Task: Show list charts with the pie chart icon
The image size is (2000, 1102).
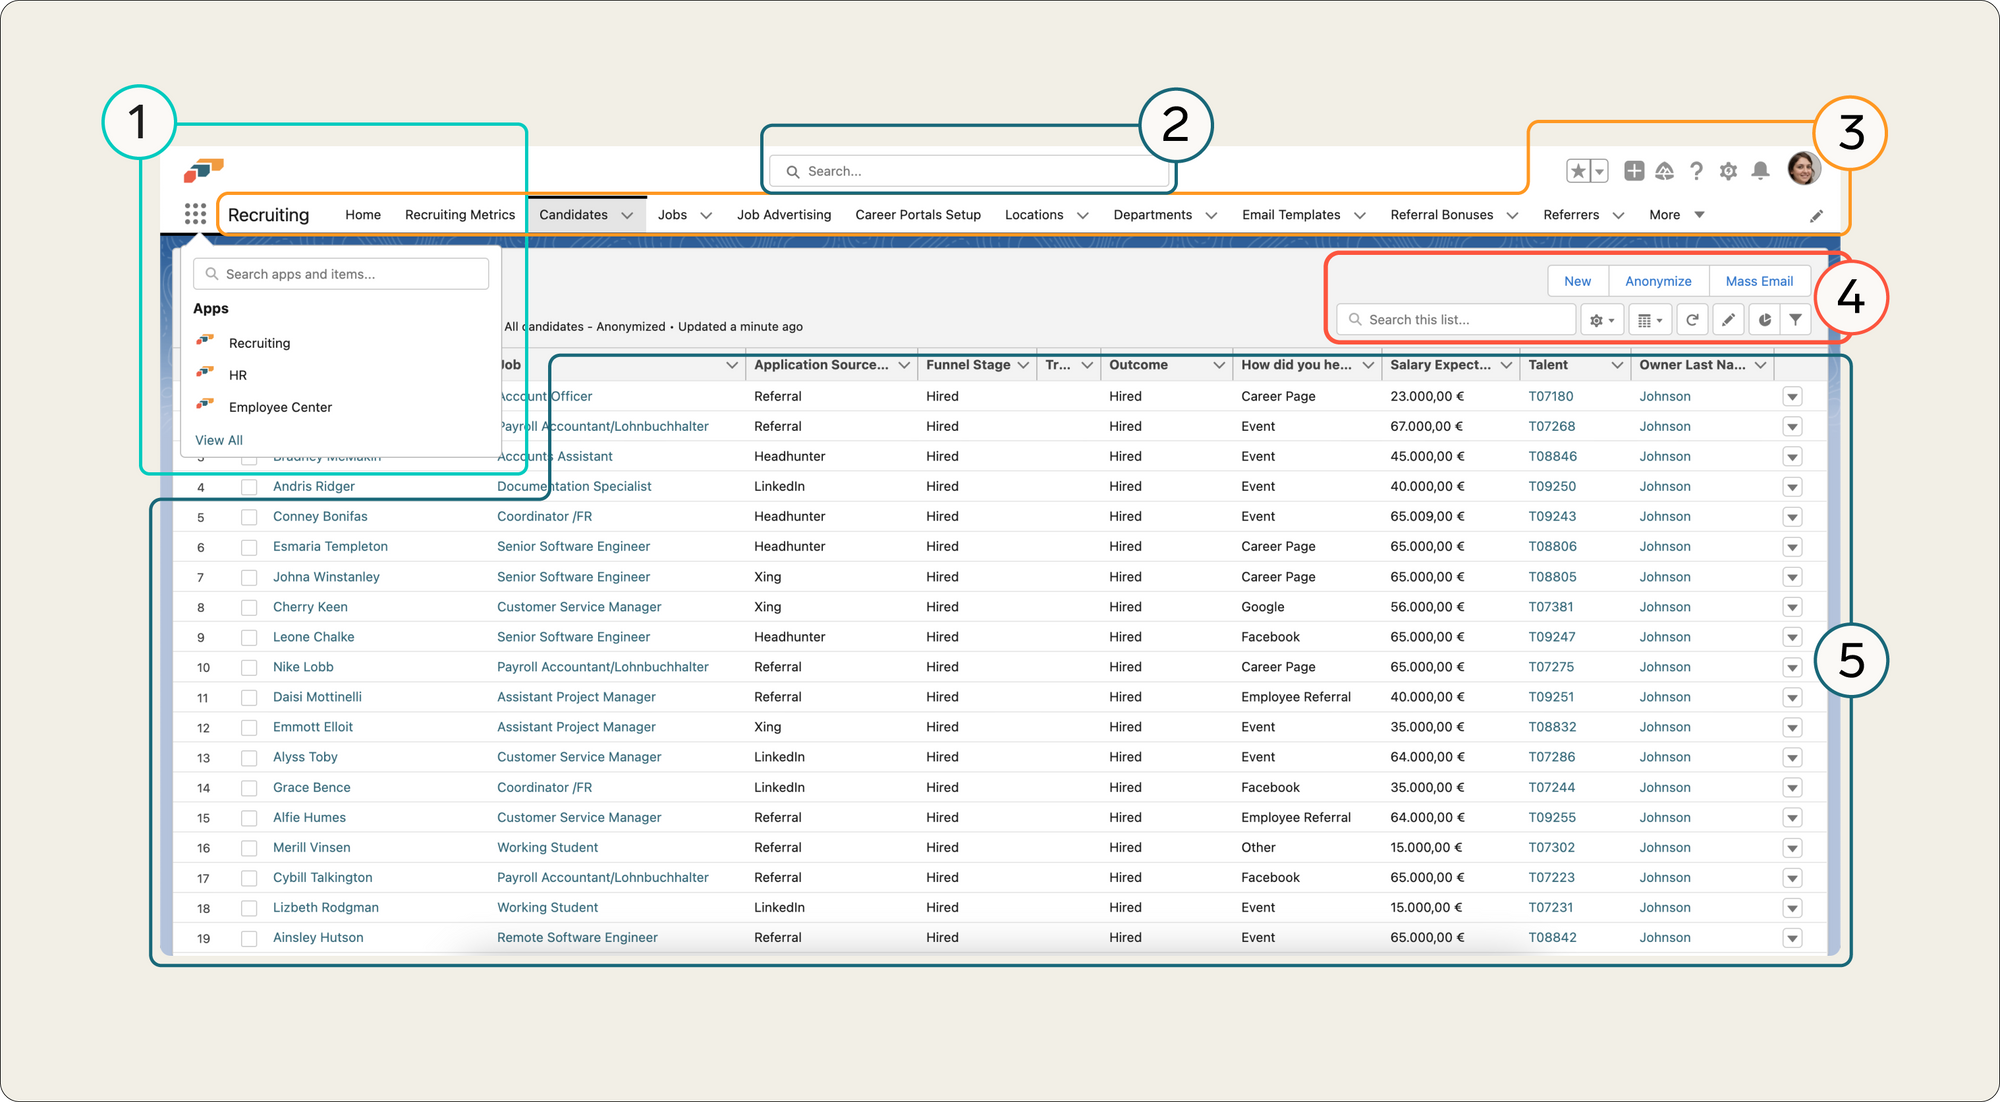Action: click(x=1764, y=319)
